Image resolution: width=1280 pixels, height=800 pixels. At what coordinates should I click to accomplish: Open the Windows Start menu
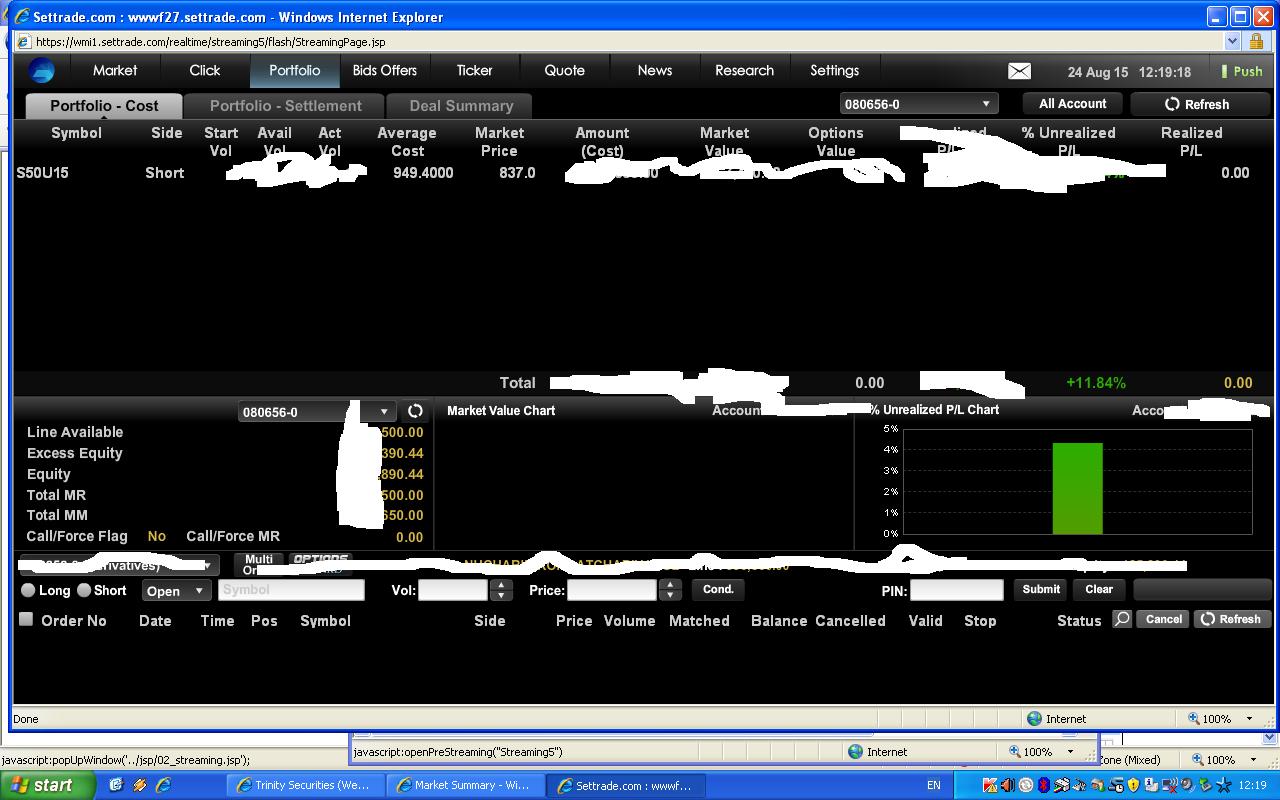point(48,785)
